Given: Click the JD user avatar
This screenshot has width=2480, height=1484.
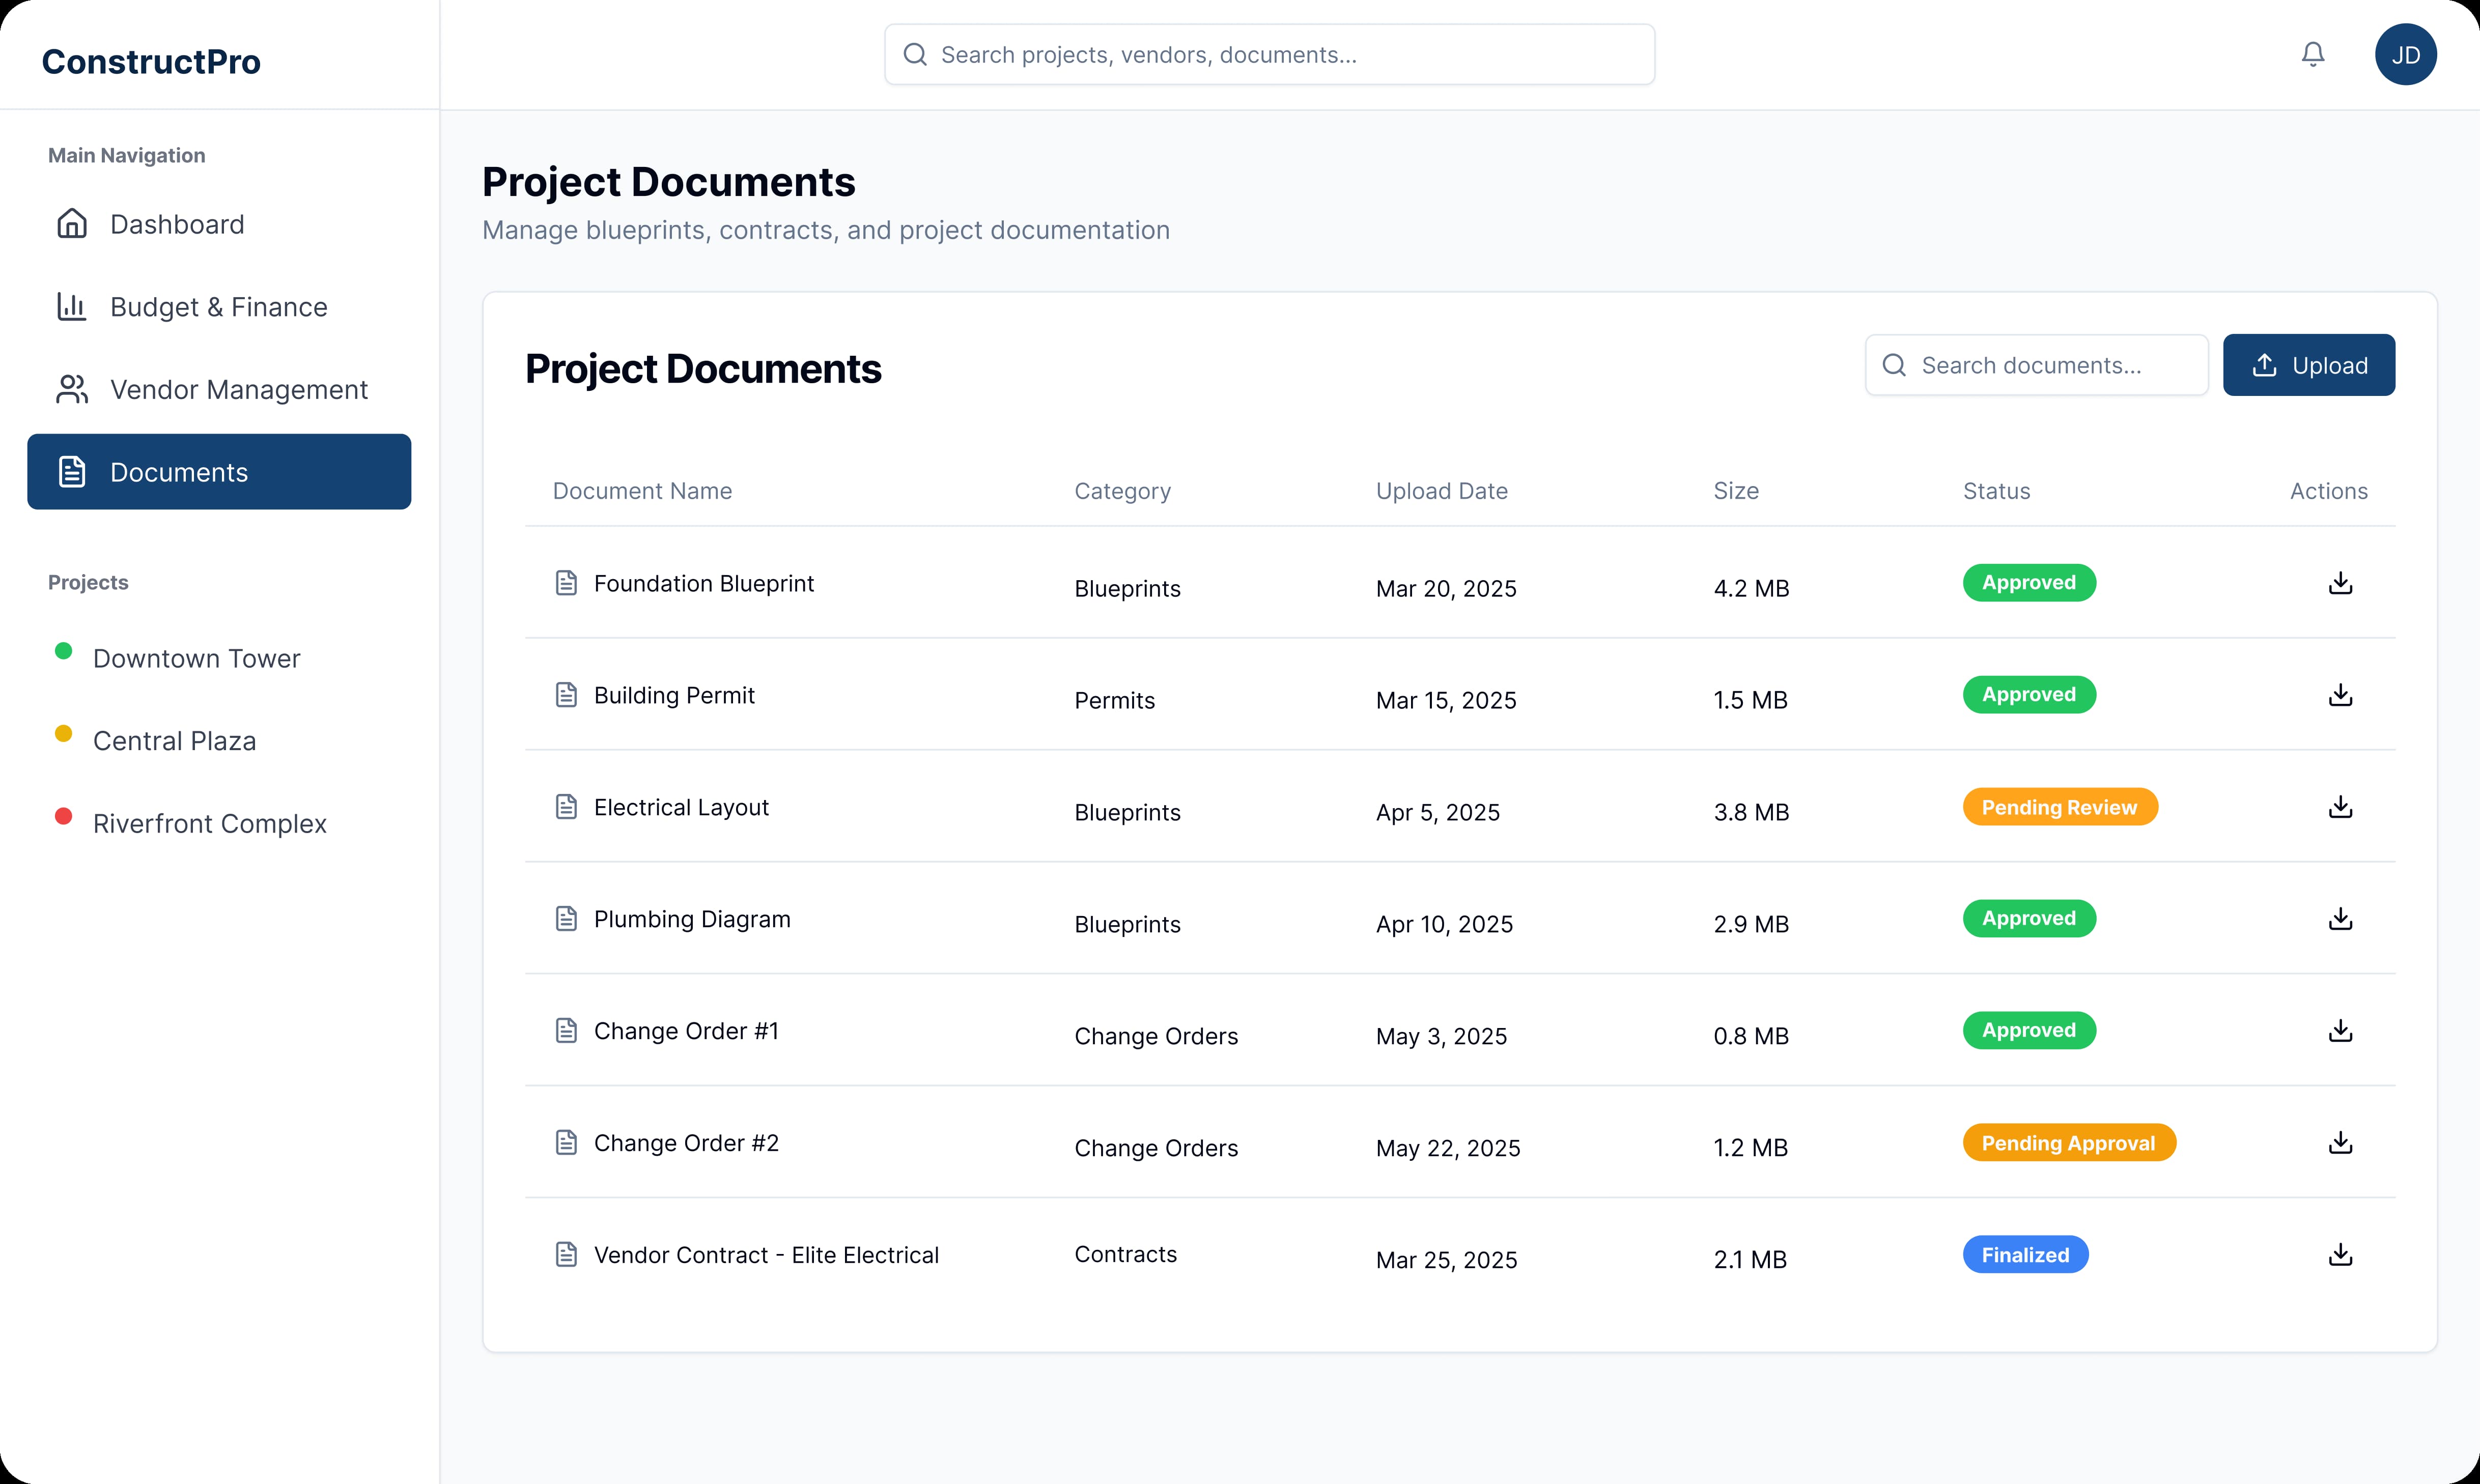Looking at the screenshot, I should [2405, 54].
